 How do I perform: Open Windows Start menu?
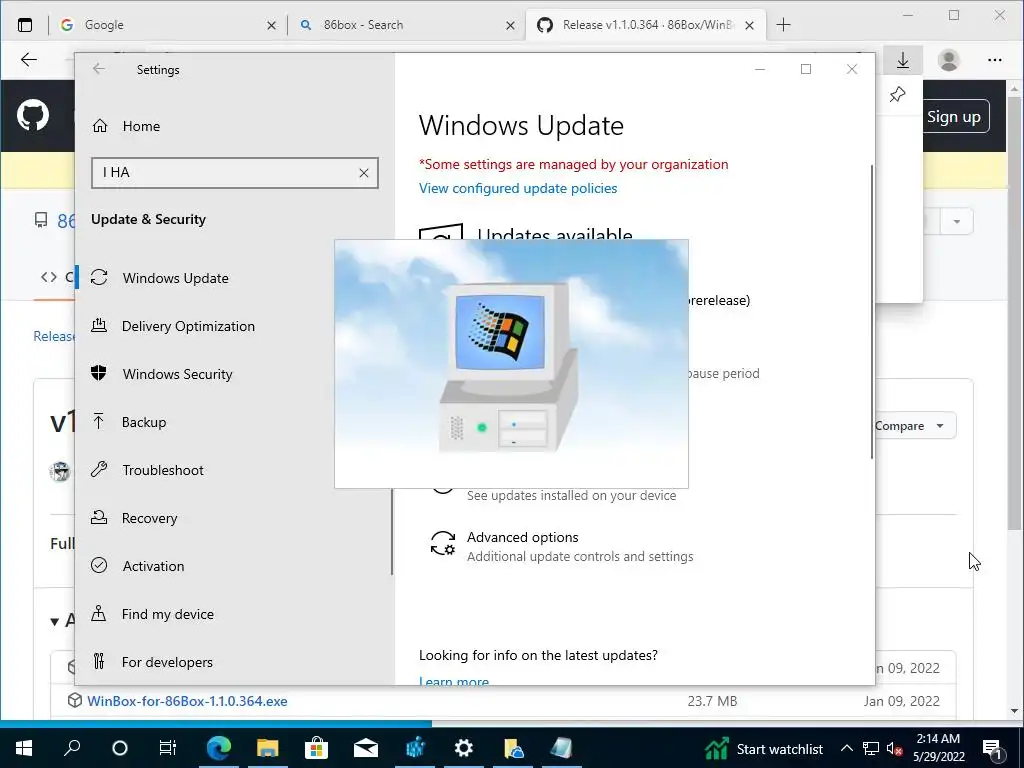24,748
